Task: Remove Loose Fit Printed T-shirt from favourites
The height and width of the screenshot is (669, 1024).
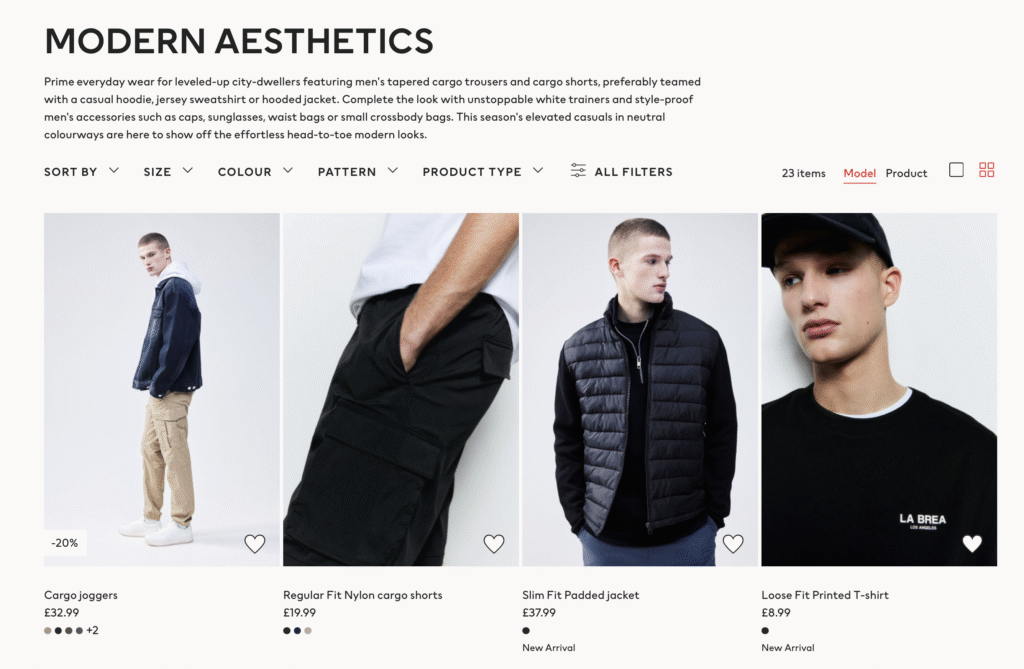Action: tap(972, 544)
